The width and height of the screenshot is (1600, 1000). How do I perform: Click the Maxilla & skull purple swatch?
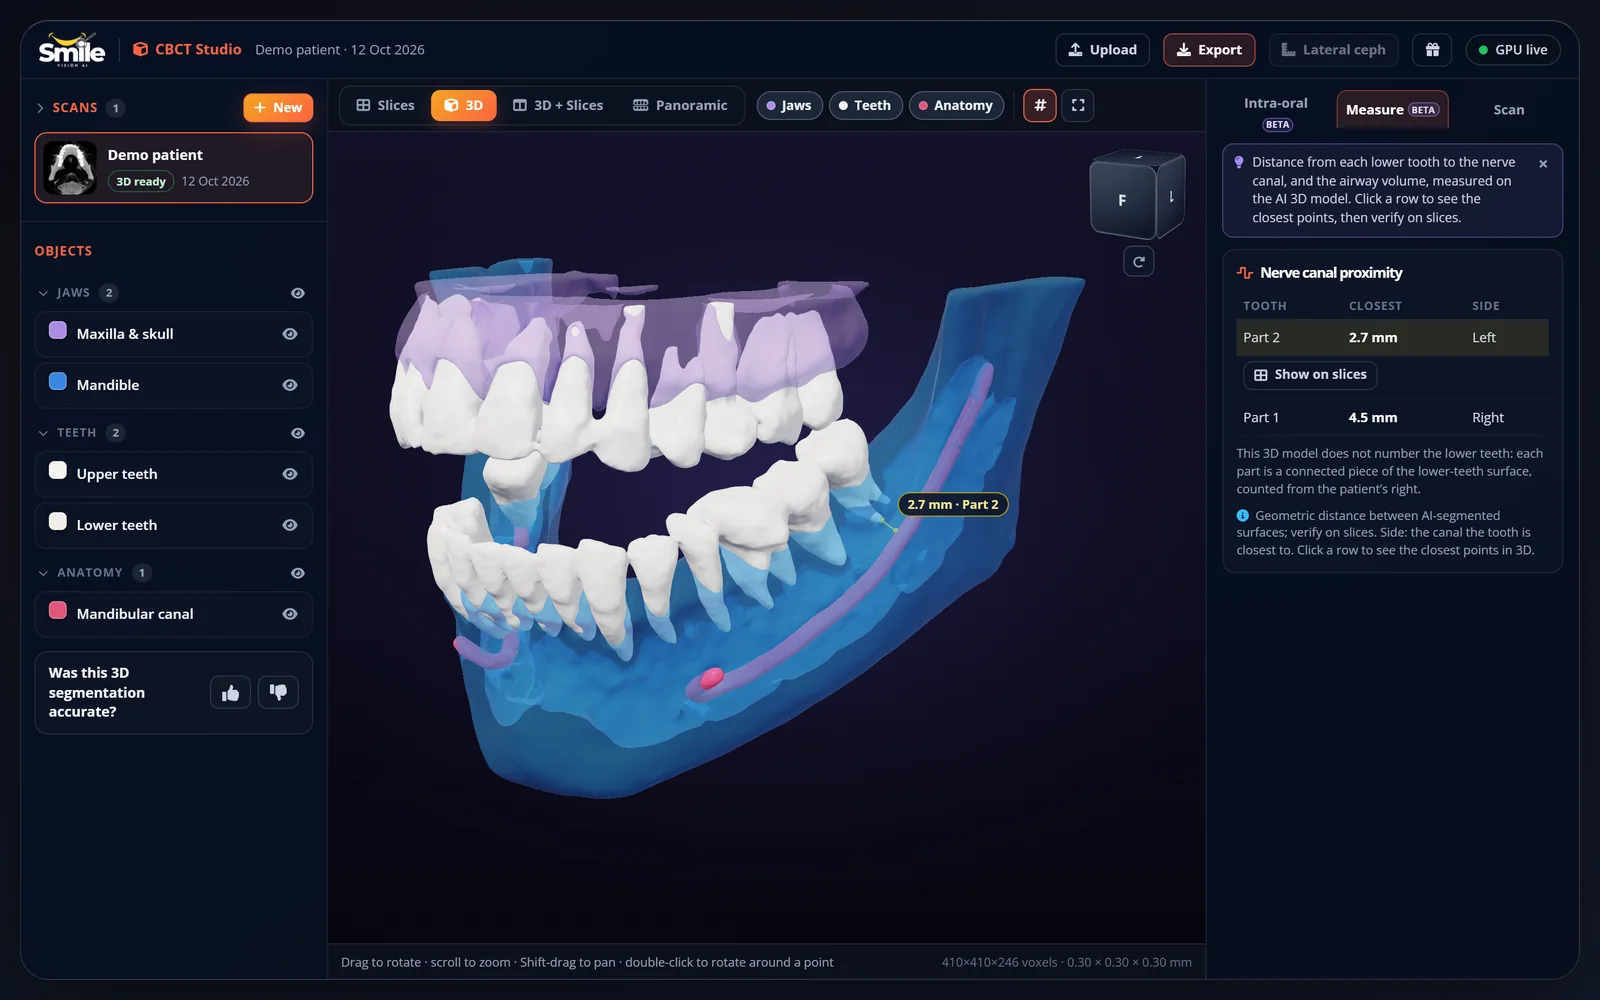point(58,331)
